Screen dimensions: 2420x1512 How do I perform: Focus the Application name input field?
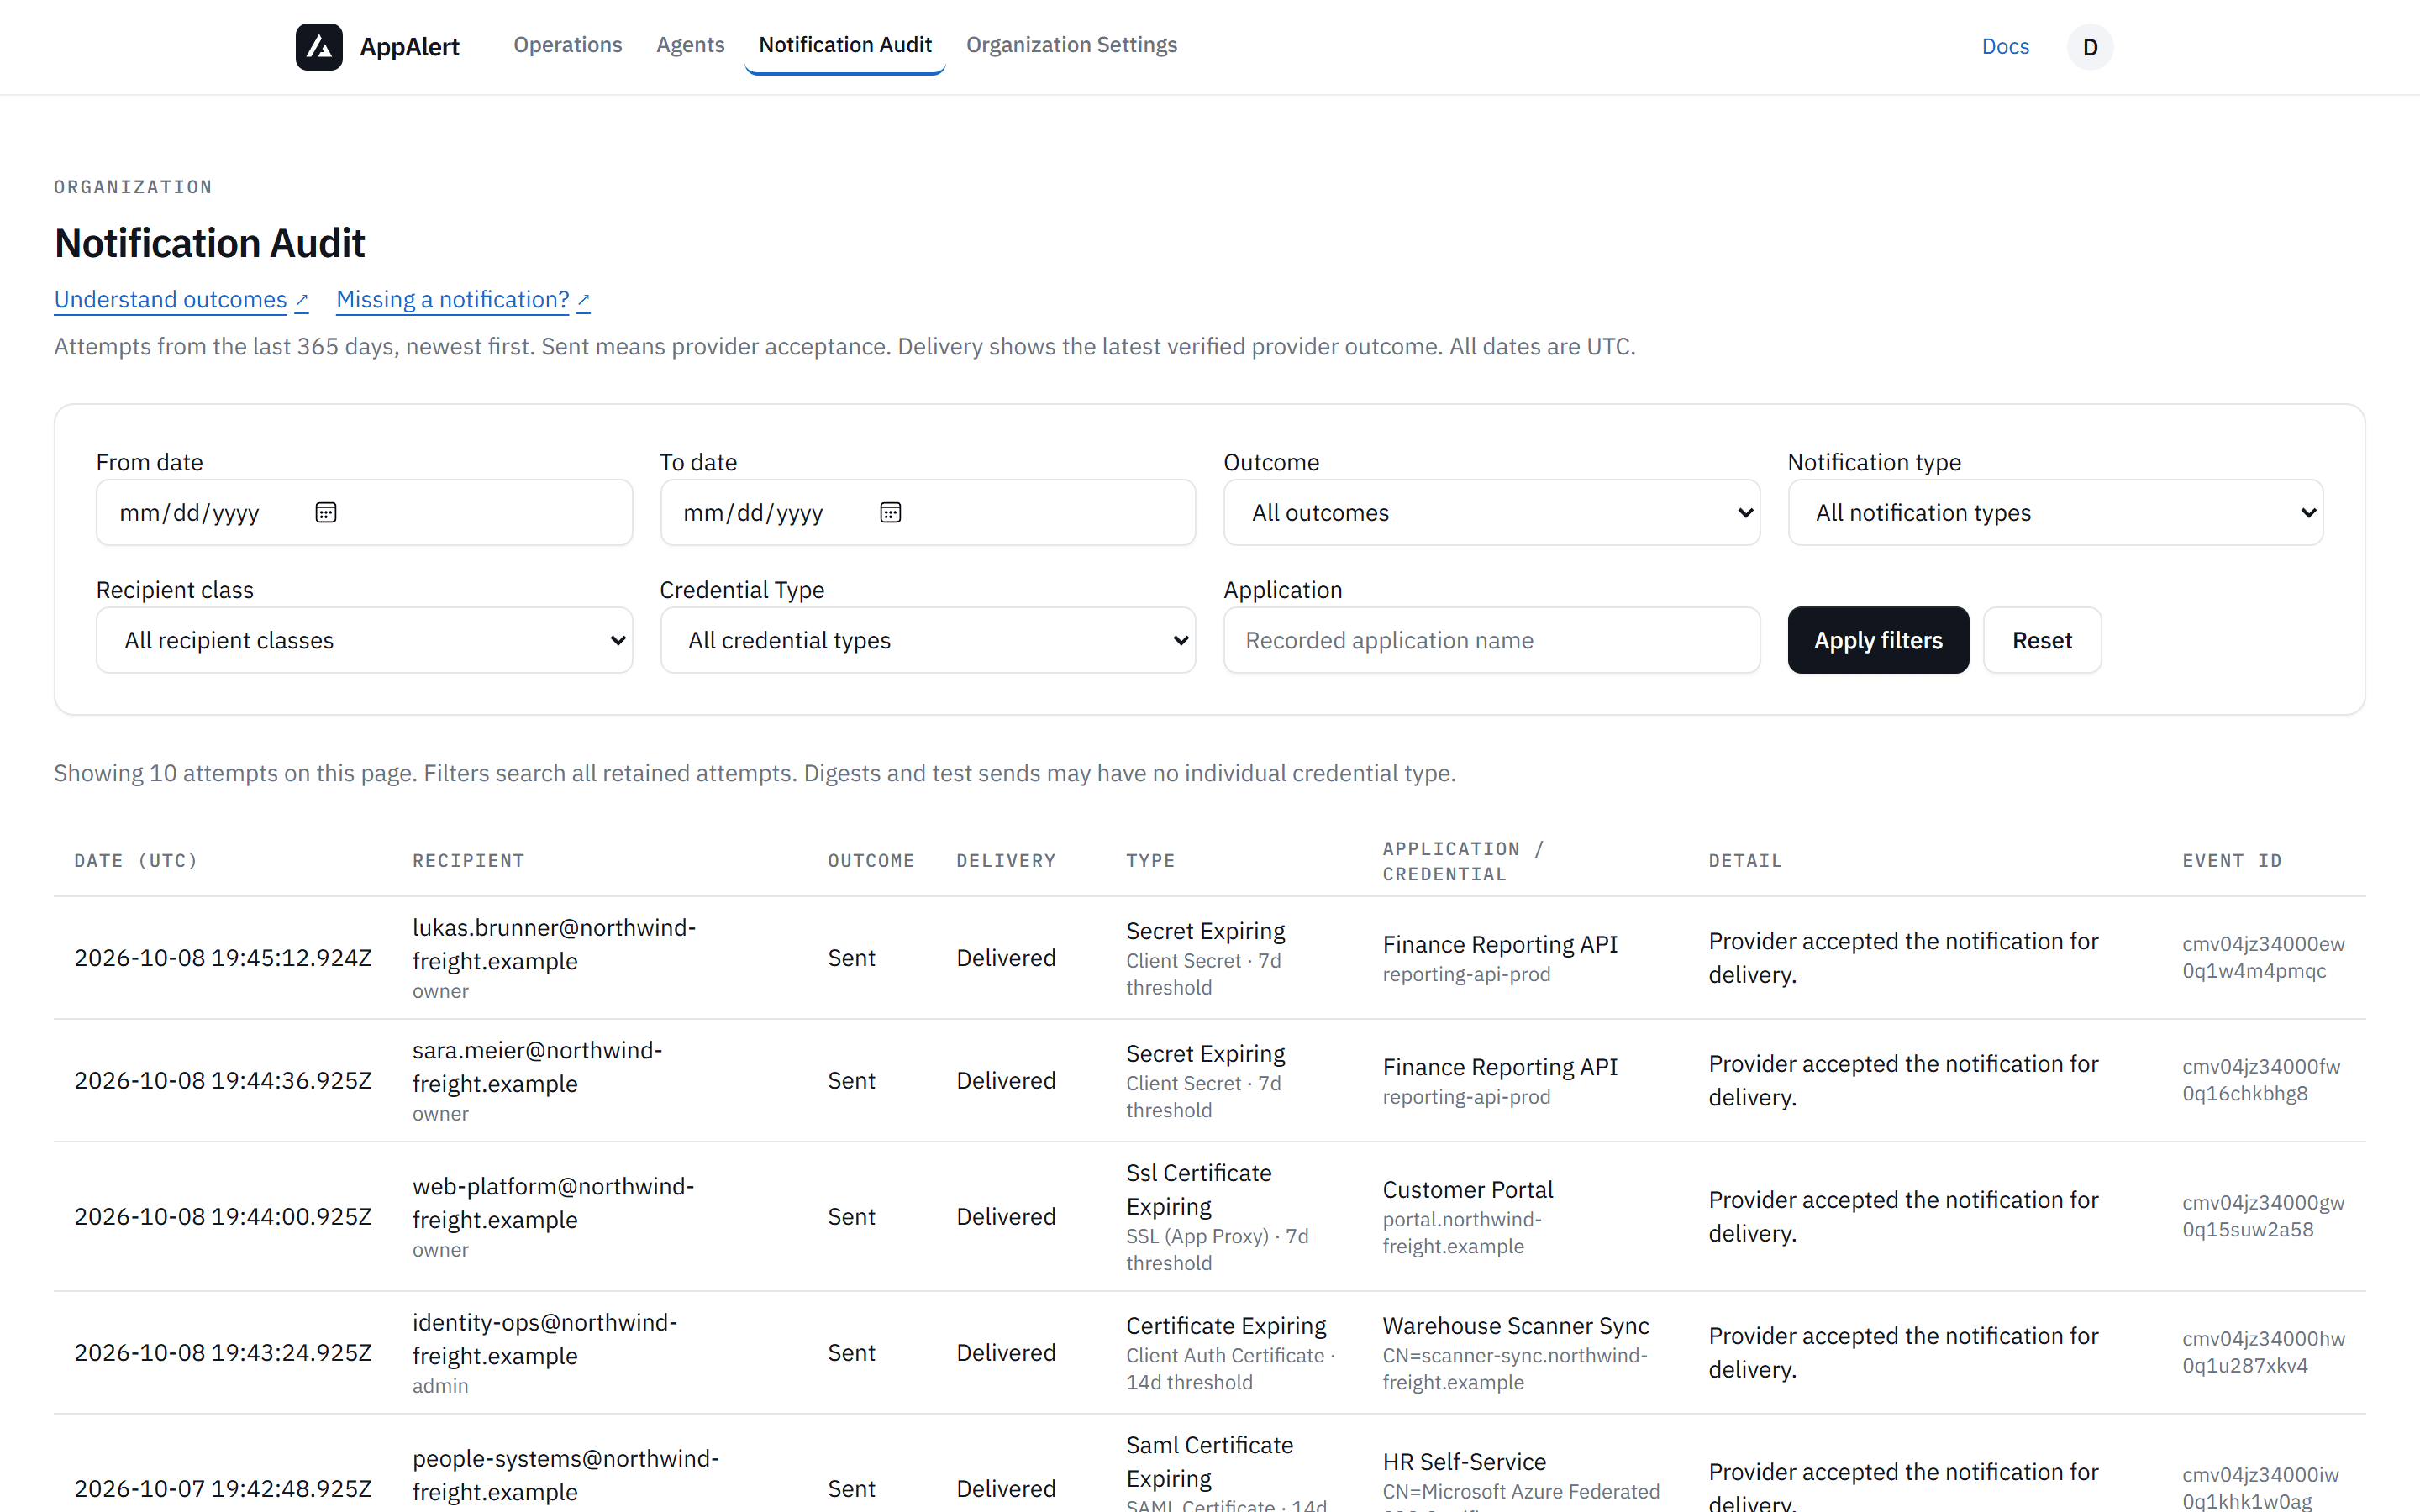(1491, 640)
